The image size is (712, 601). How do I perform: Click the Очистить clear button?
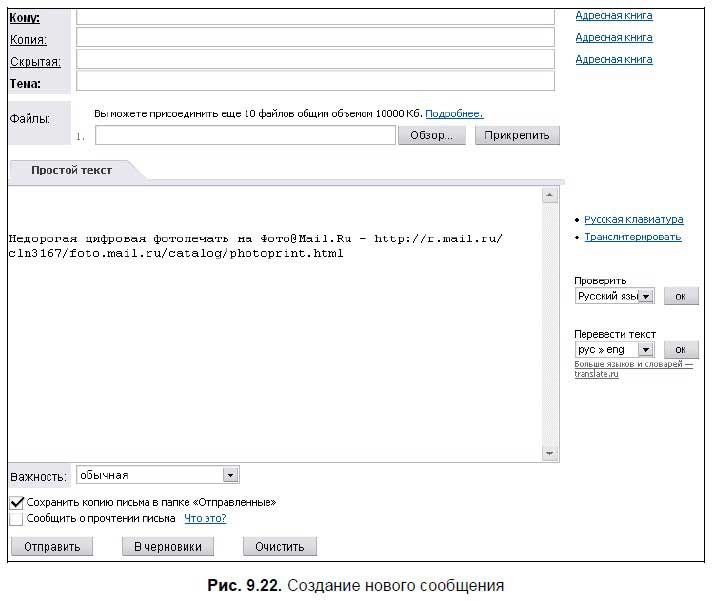click(280, 547)
